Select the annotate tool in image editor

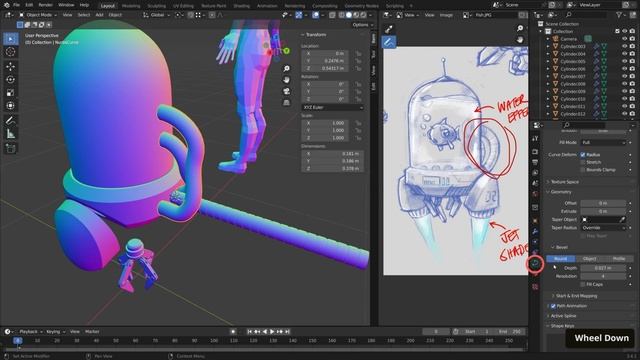click(x=389, y=42)
